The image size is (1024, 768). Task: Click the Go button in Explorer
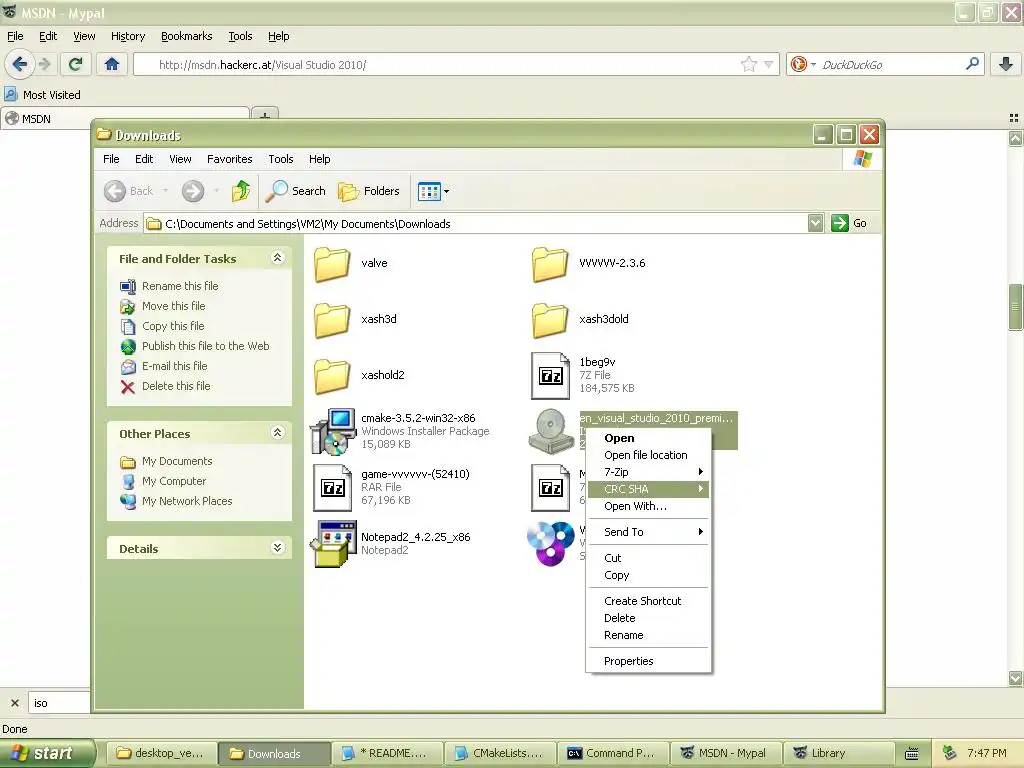850,223
